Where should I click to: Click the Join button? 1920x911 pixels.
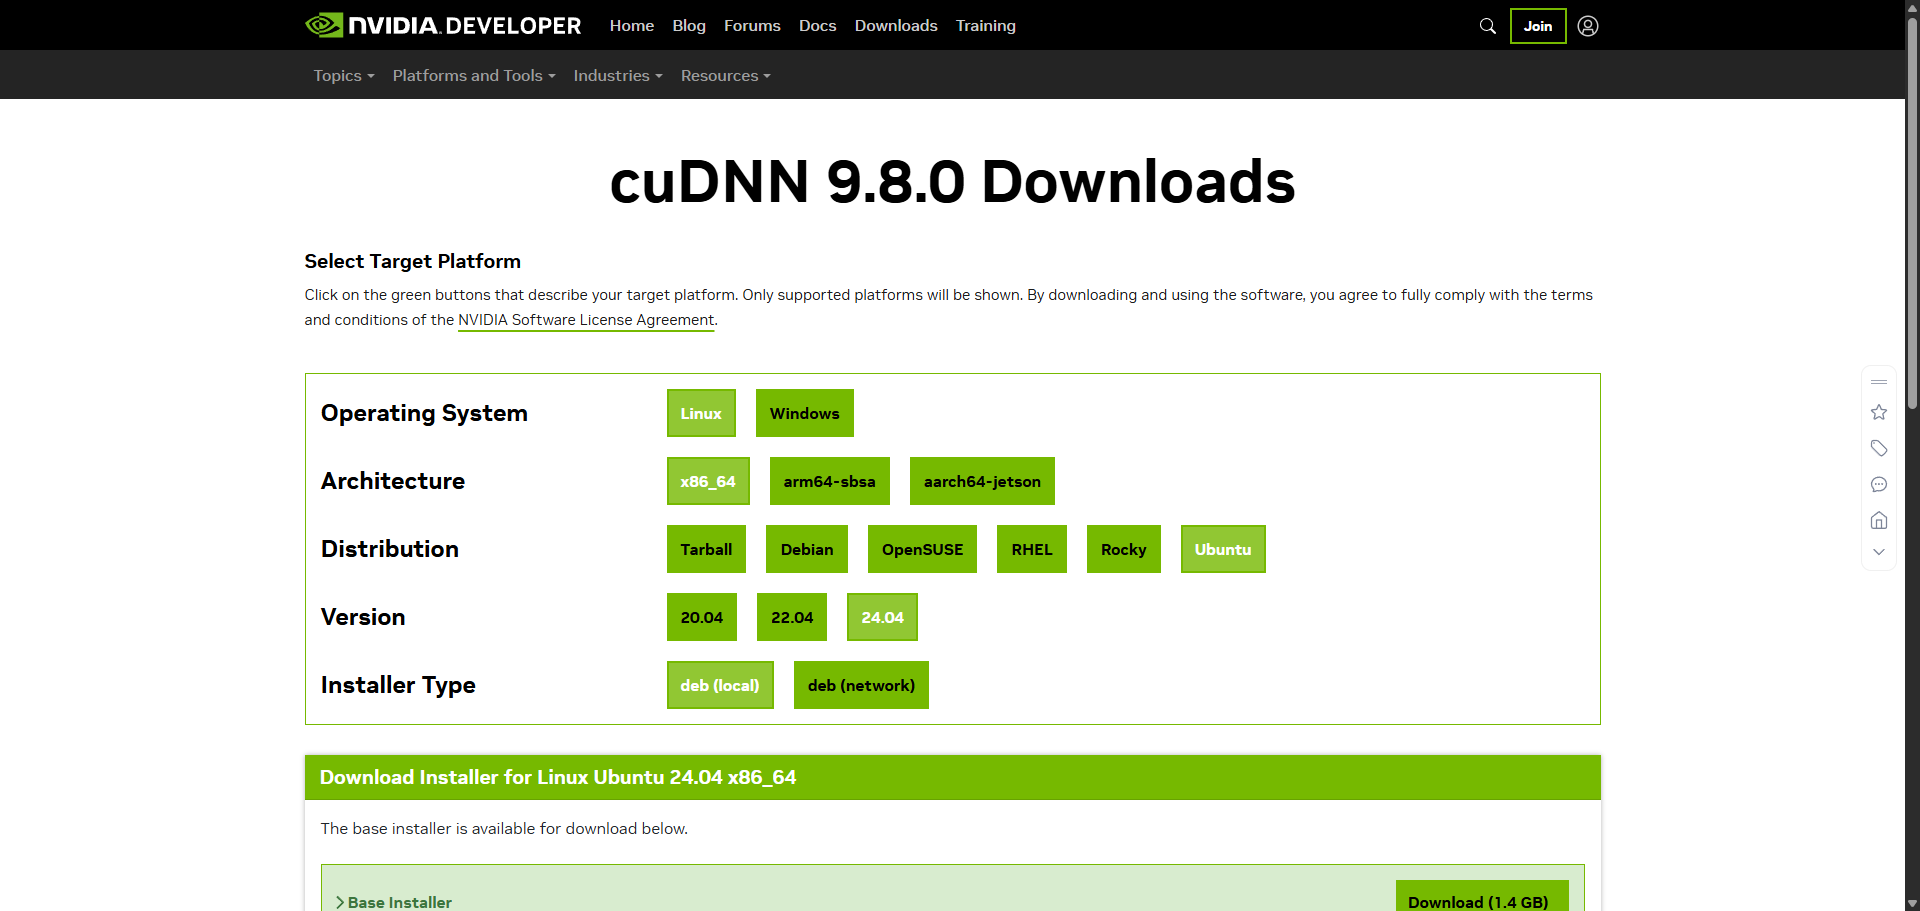[x=1538, y=26]
